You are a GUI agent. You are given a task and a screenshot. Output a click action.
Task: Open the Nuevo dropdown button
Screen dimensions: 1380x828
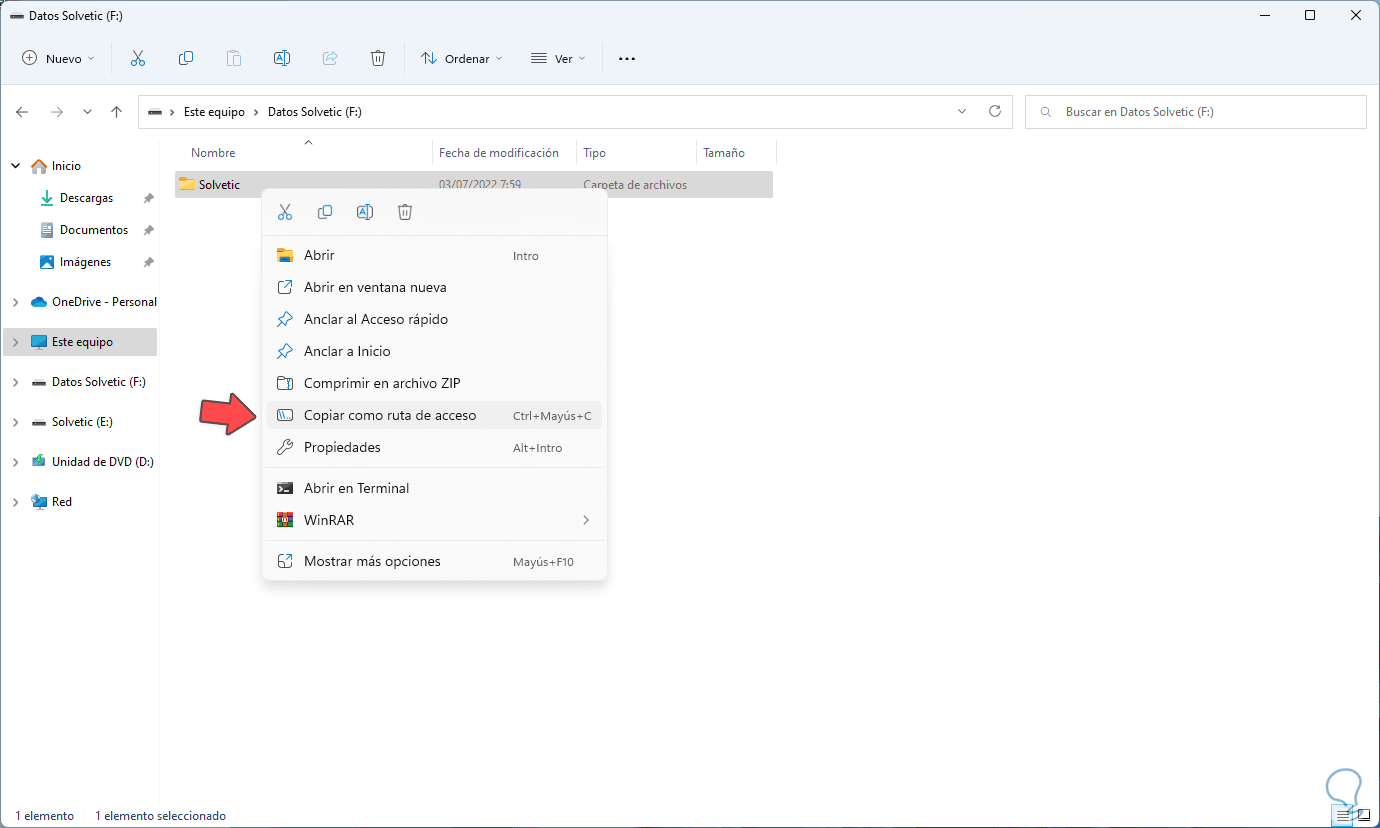(58, 59)
